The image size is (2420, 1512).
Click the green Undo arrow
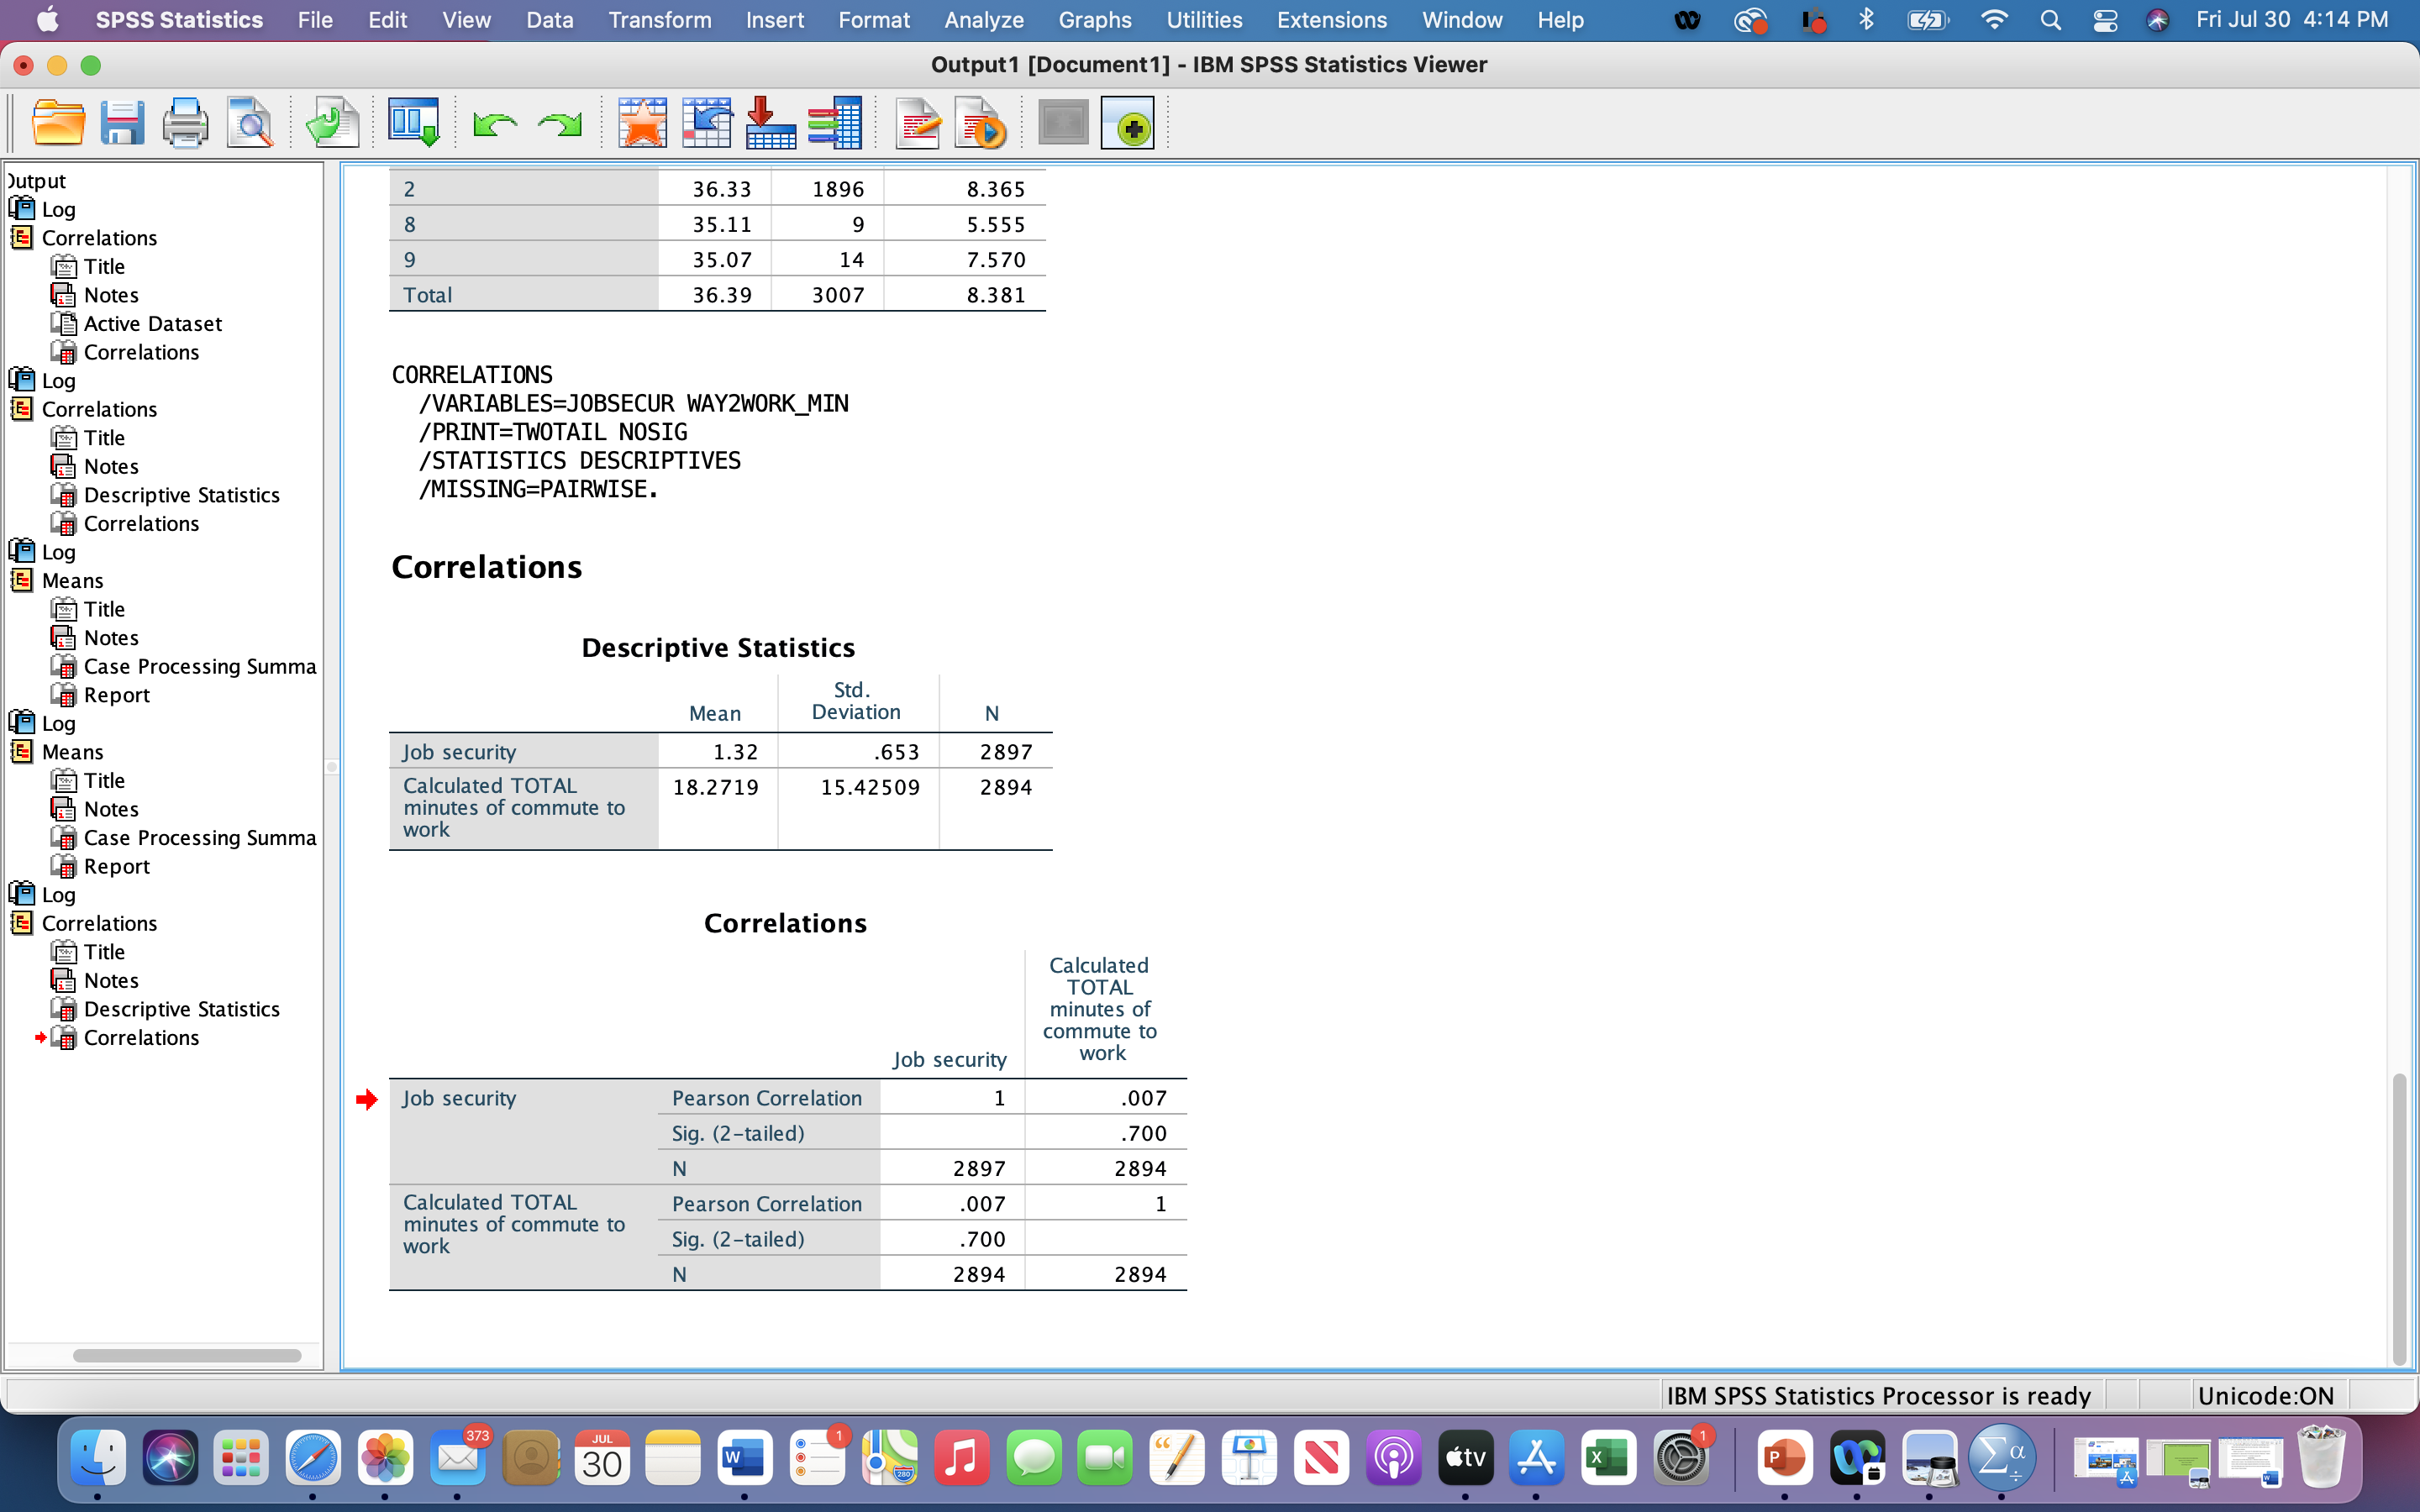[495, 124]
